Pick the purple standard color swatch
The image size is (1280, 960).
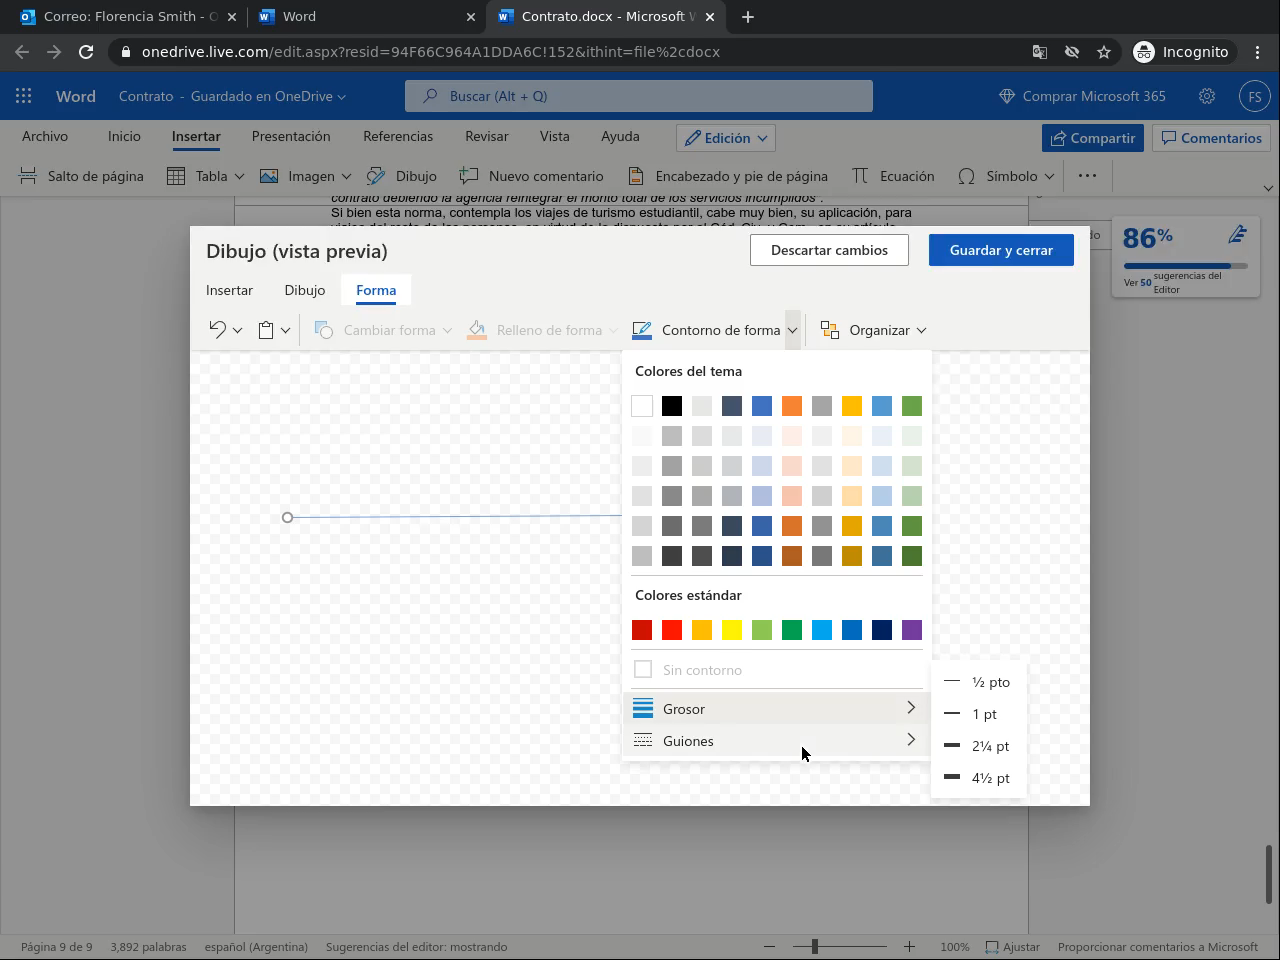click(x=911, y=630)
